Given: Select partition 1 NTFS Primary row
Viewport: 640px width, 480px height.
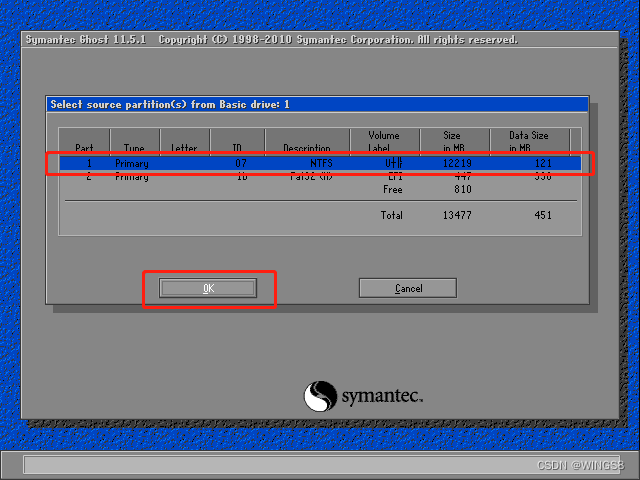Looking at the screenshot, I should [x=320, y=163].
